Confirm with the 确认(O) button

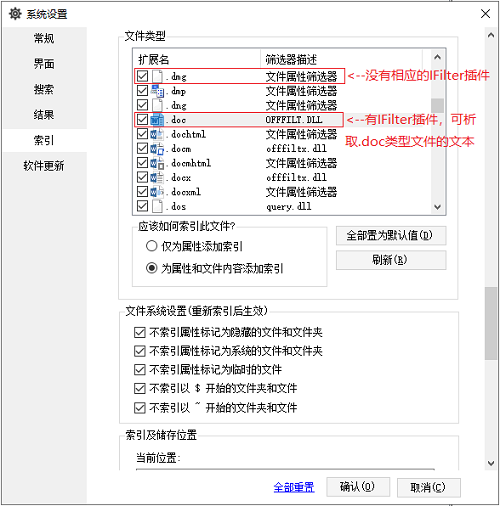pyautogui.click(x=358, y=487)
